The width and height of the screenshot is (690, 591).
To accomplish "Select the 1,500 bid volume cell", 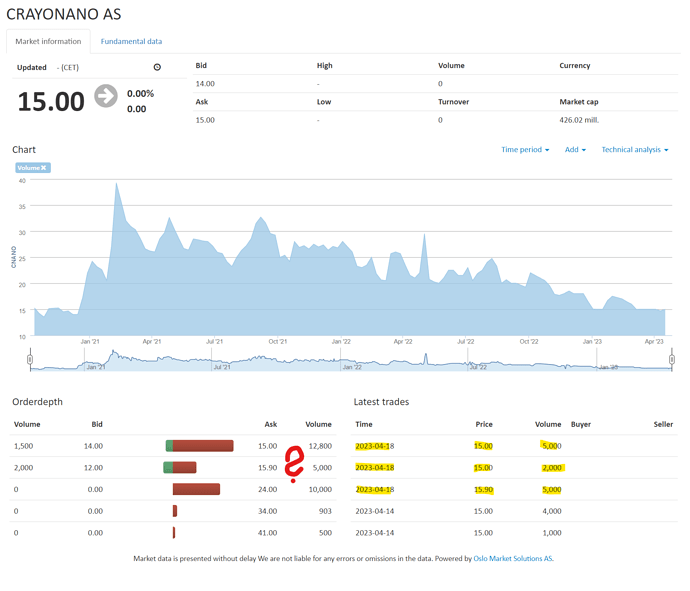I will pyautogui.click(x=23, y=446).
